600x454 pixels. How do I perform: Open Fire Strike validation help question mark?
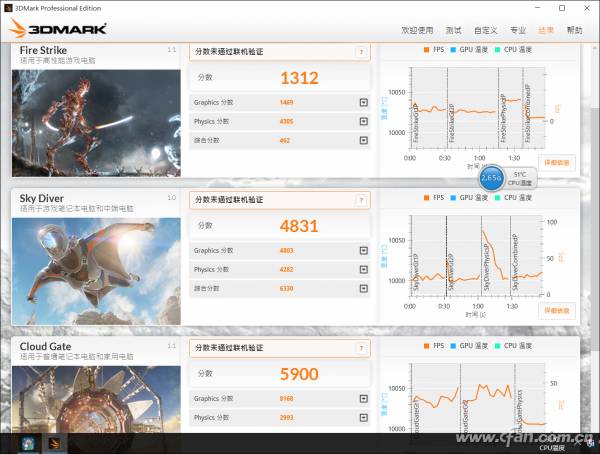point(361,52)
